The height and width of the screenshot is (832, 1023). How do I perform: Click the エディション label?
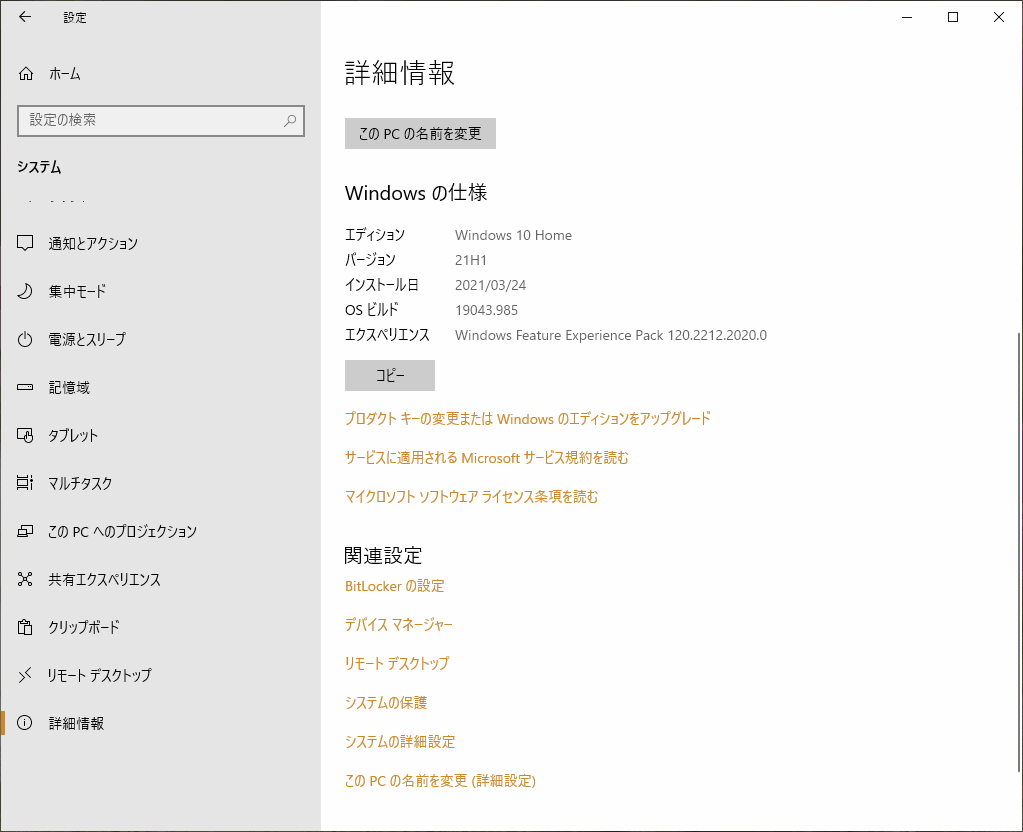click(x=374, y=235)
